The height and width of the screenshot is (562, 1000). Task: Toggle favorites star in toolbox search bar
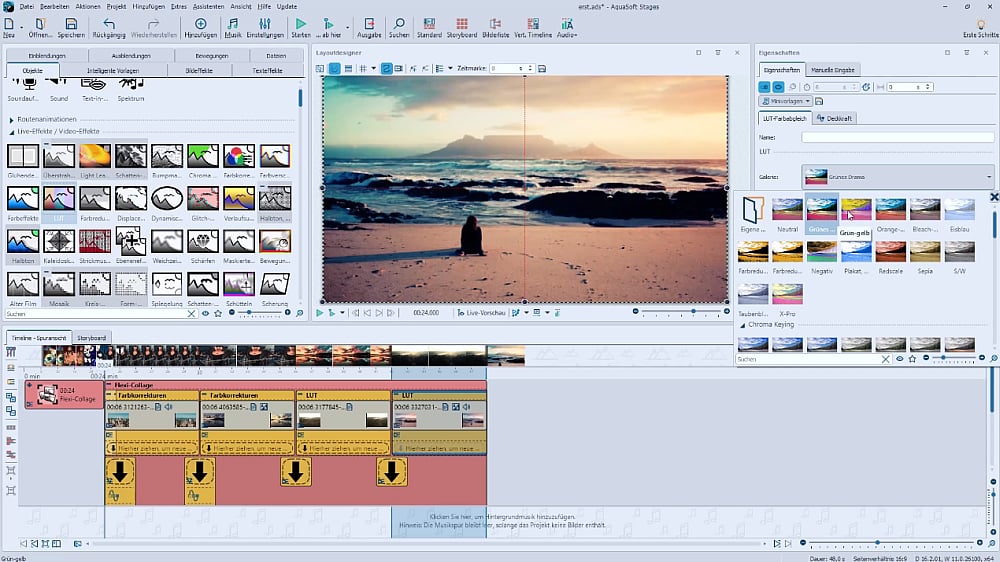(218, 313)
